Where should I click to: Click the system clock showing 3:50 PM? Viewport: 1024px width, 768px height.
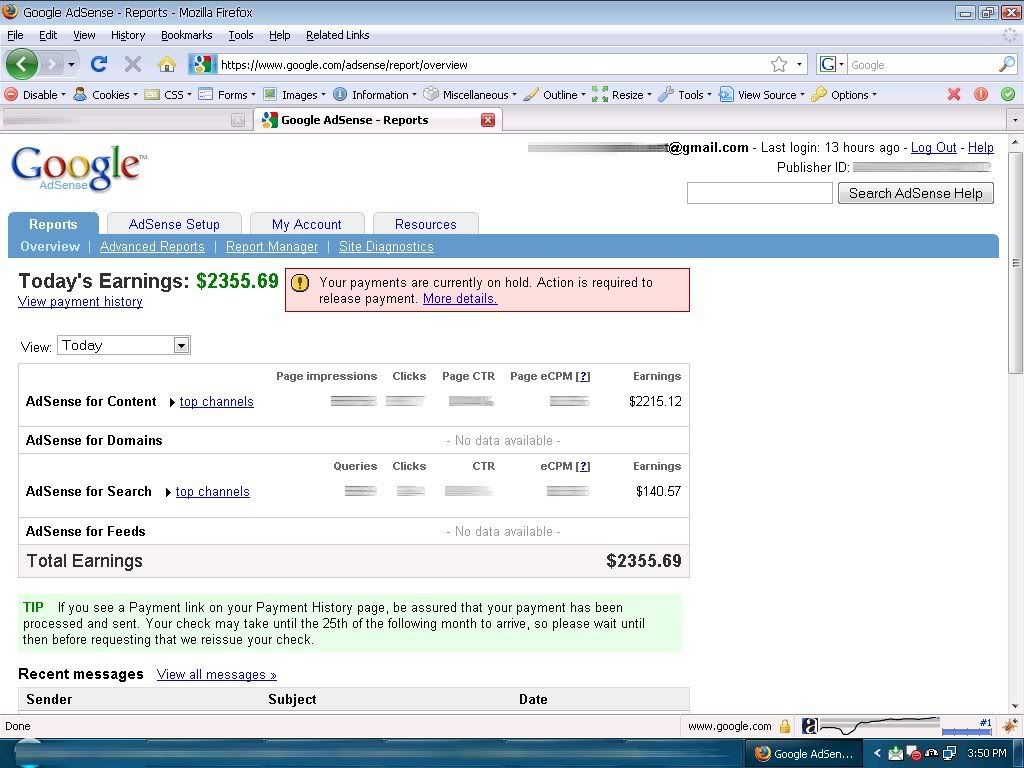987,754
